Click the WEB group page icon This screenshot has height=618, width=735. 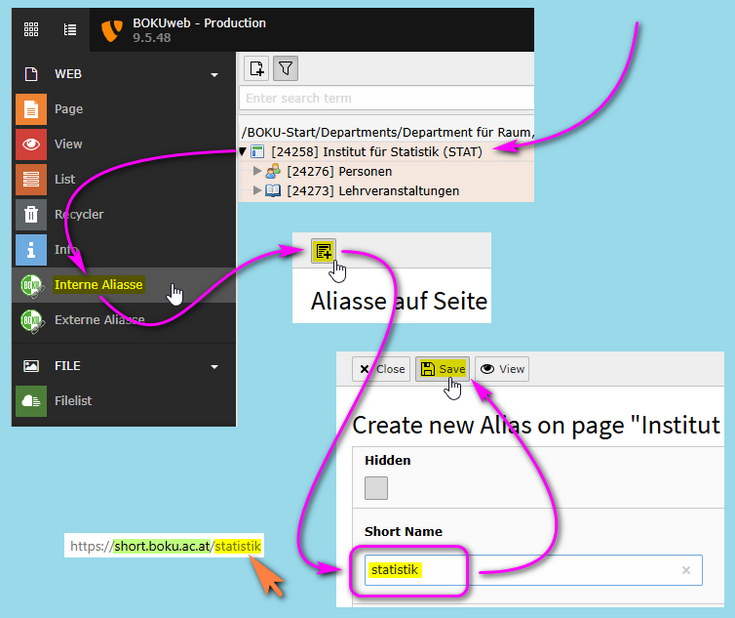[31, 74]
